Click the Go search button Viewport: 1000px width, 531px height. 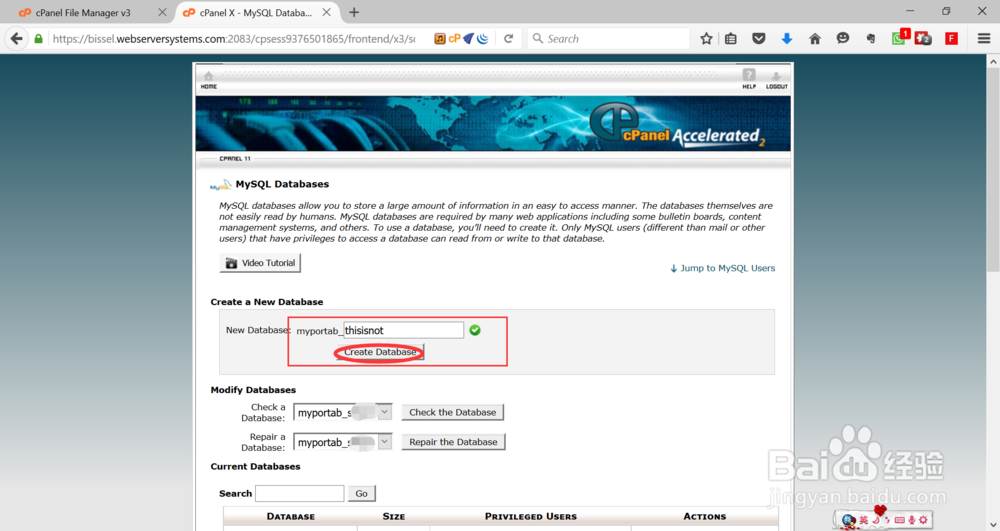click(362, 493)
